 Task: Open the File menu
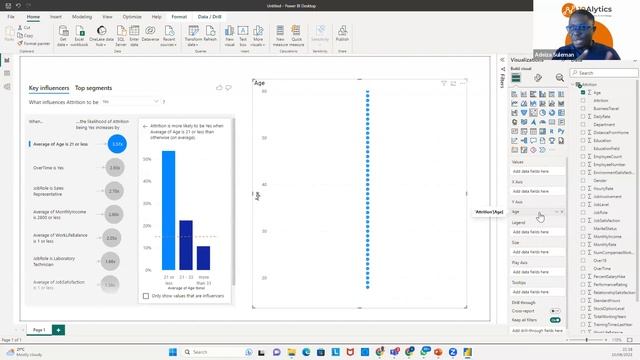tap(11, 17)
